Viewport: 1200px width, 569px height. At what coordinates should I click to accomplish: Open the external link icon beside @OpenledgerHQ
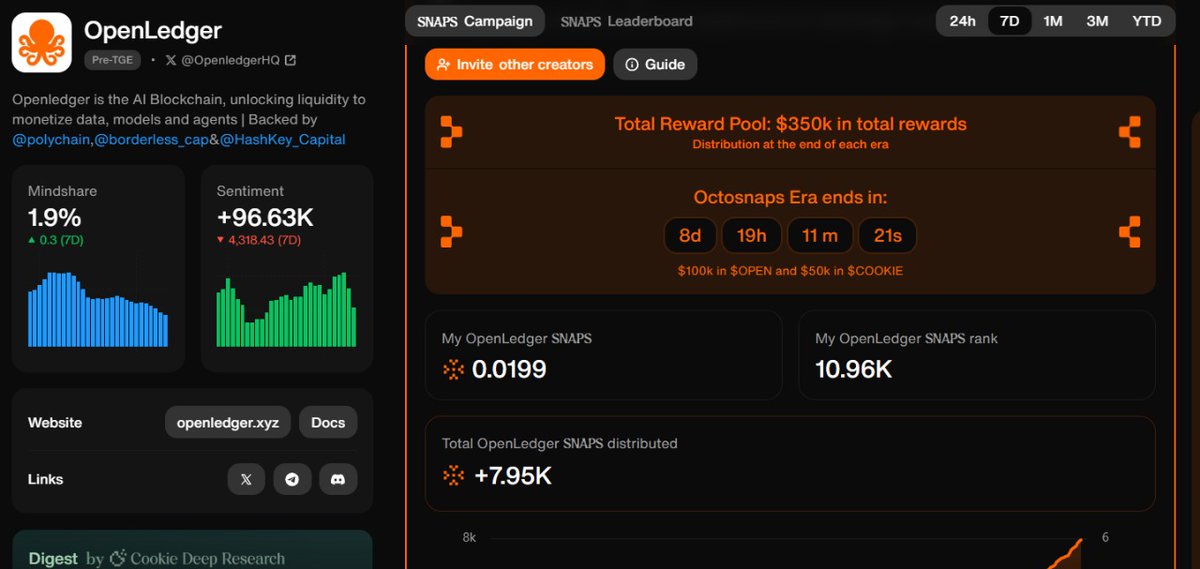pos(290,60)
